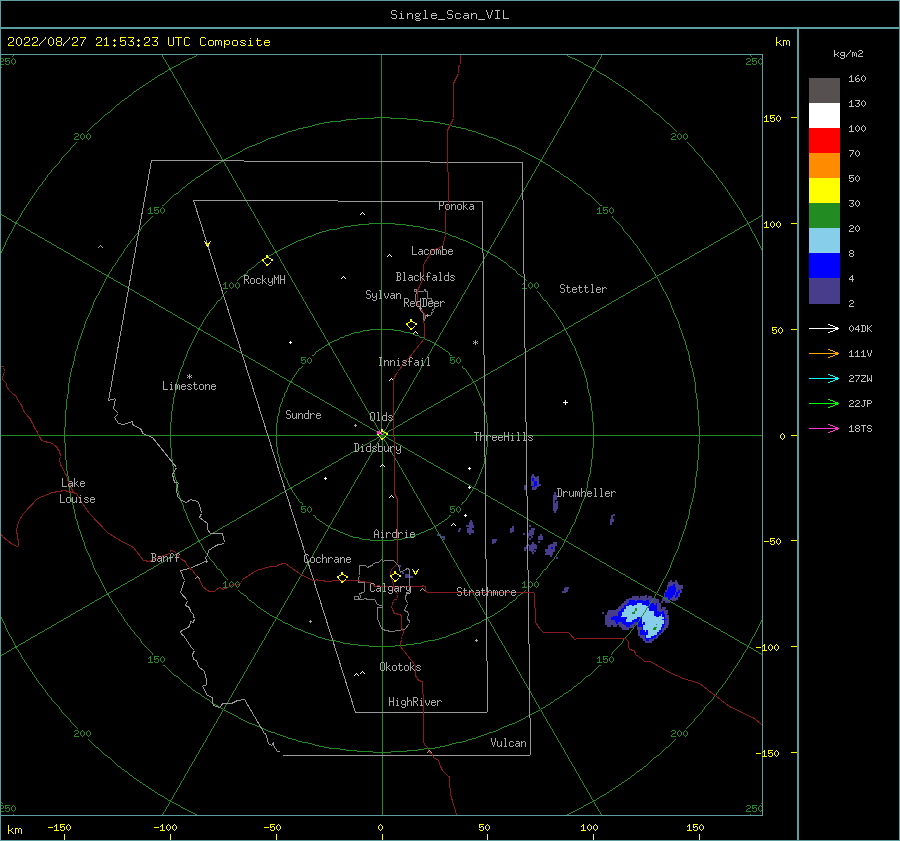Click the 111V legend label

(x=860, y=354)
